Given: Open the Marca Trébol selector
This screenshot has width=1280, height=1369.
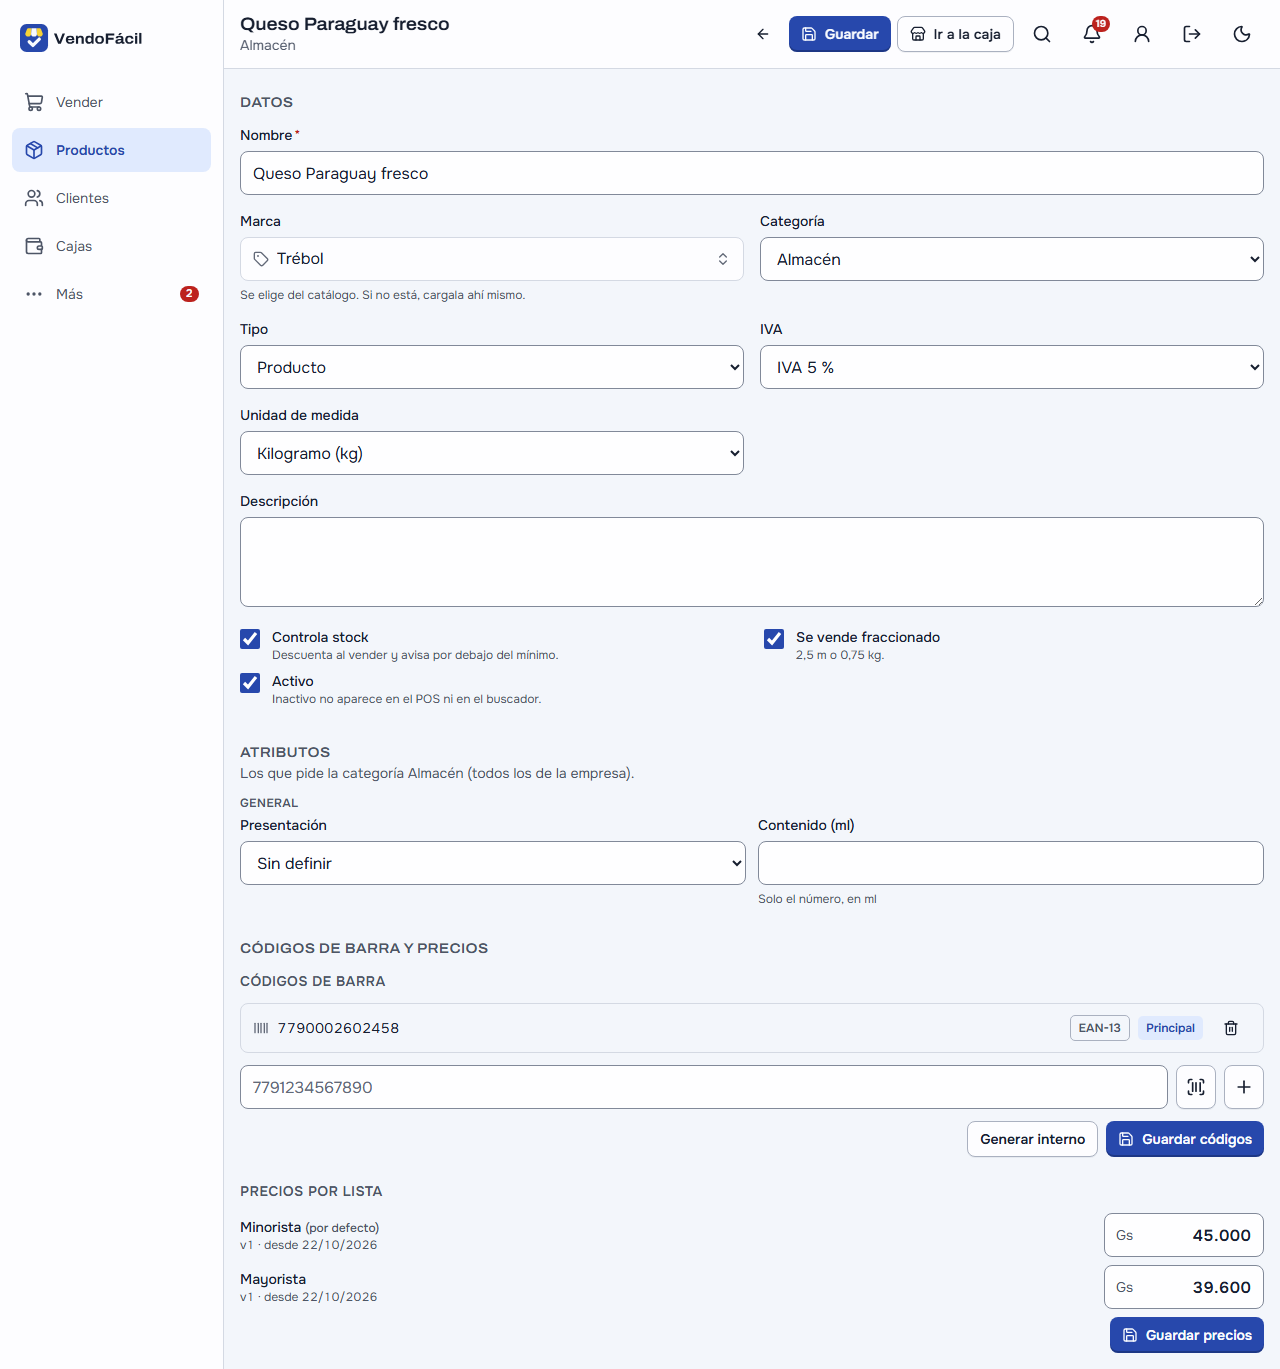Looking at the screenshot, I should point(492,259).
